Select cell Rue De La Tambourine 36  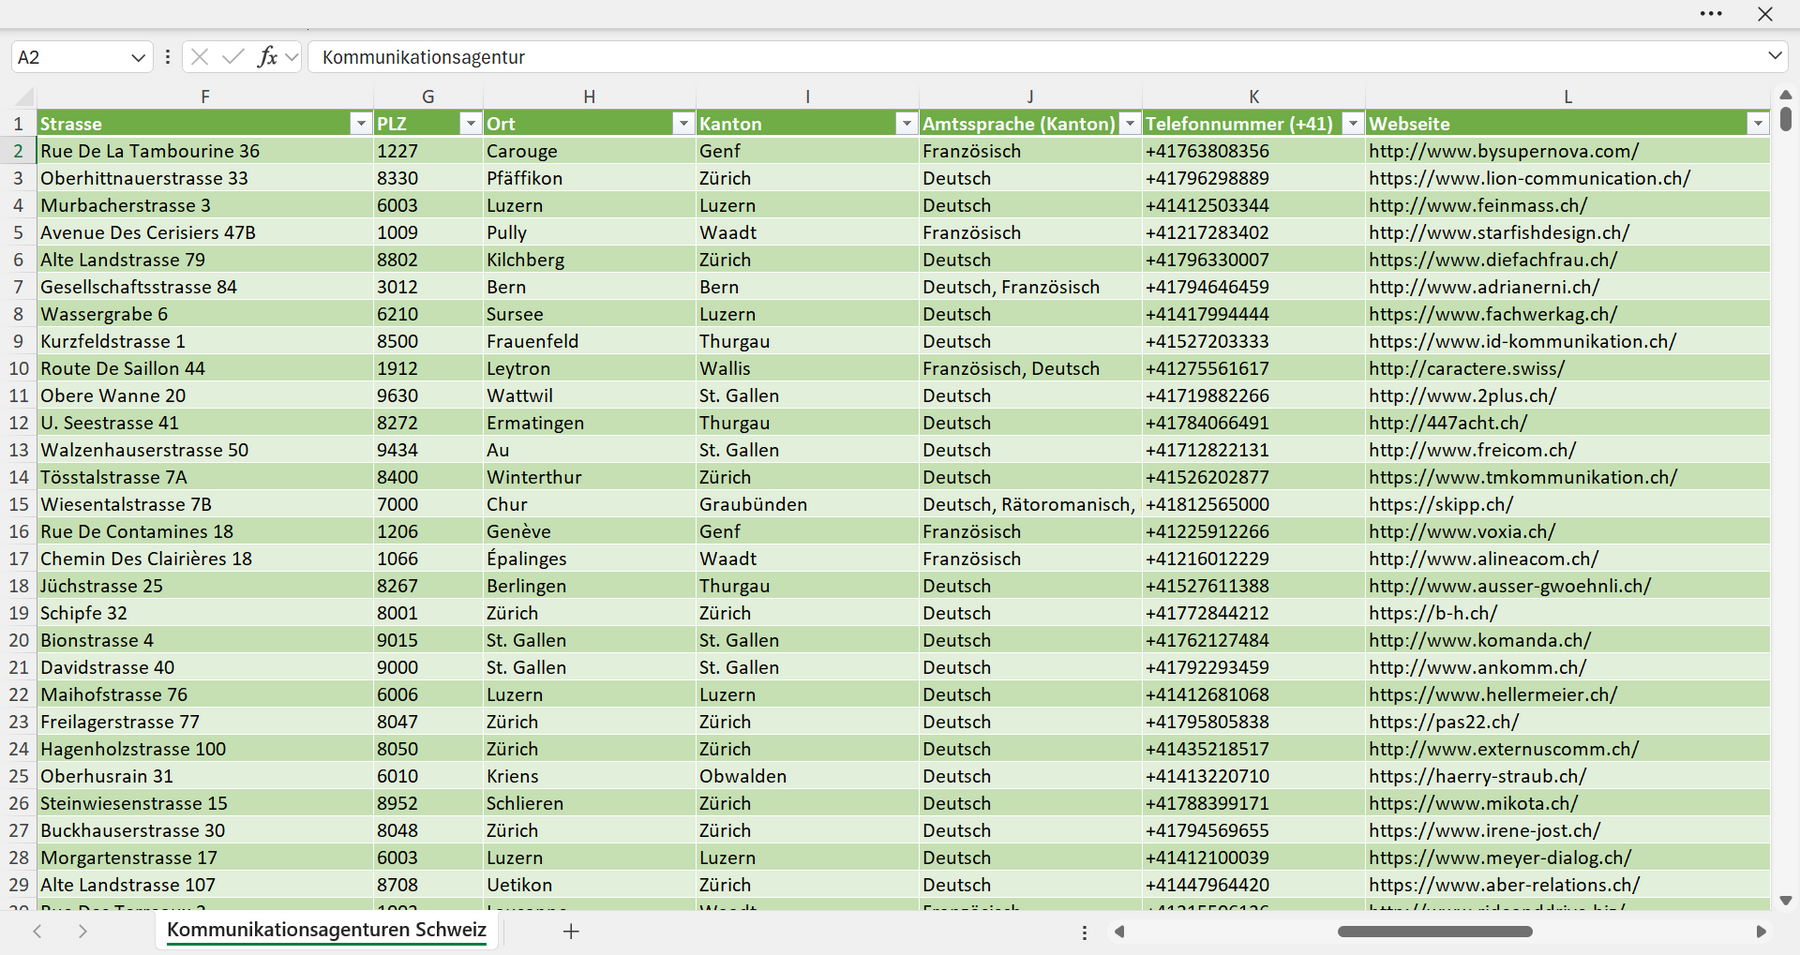tap(205, 151)
